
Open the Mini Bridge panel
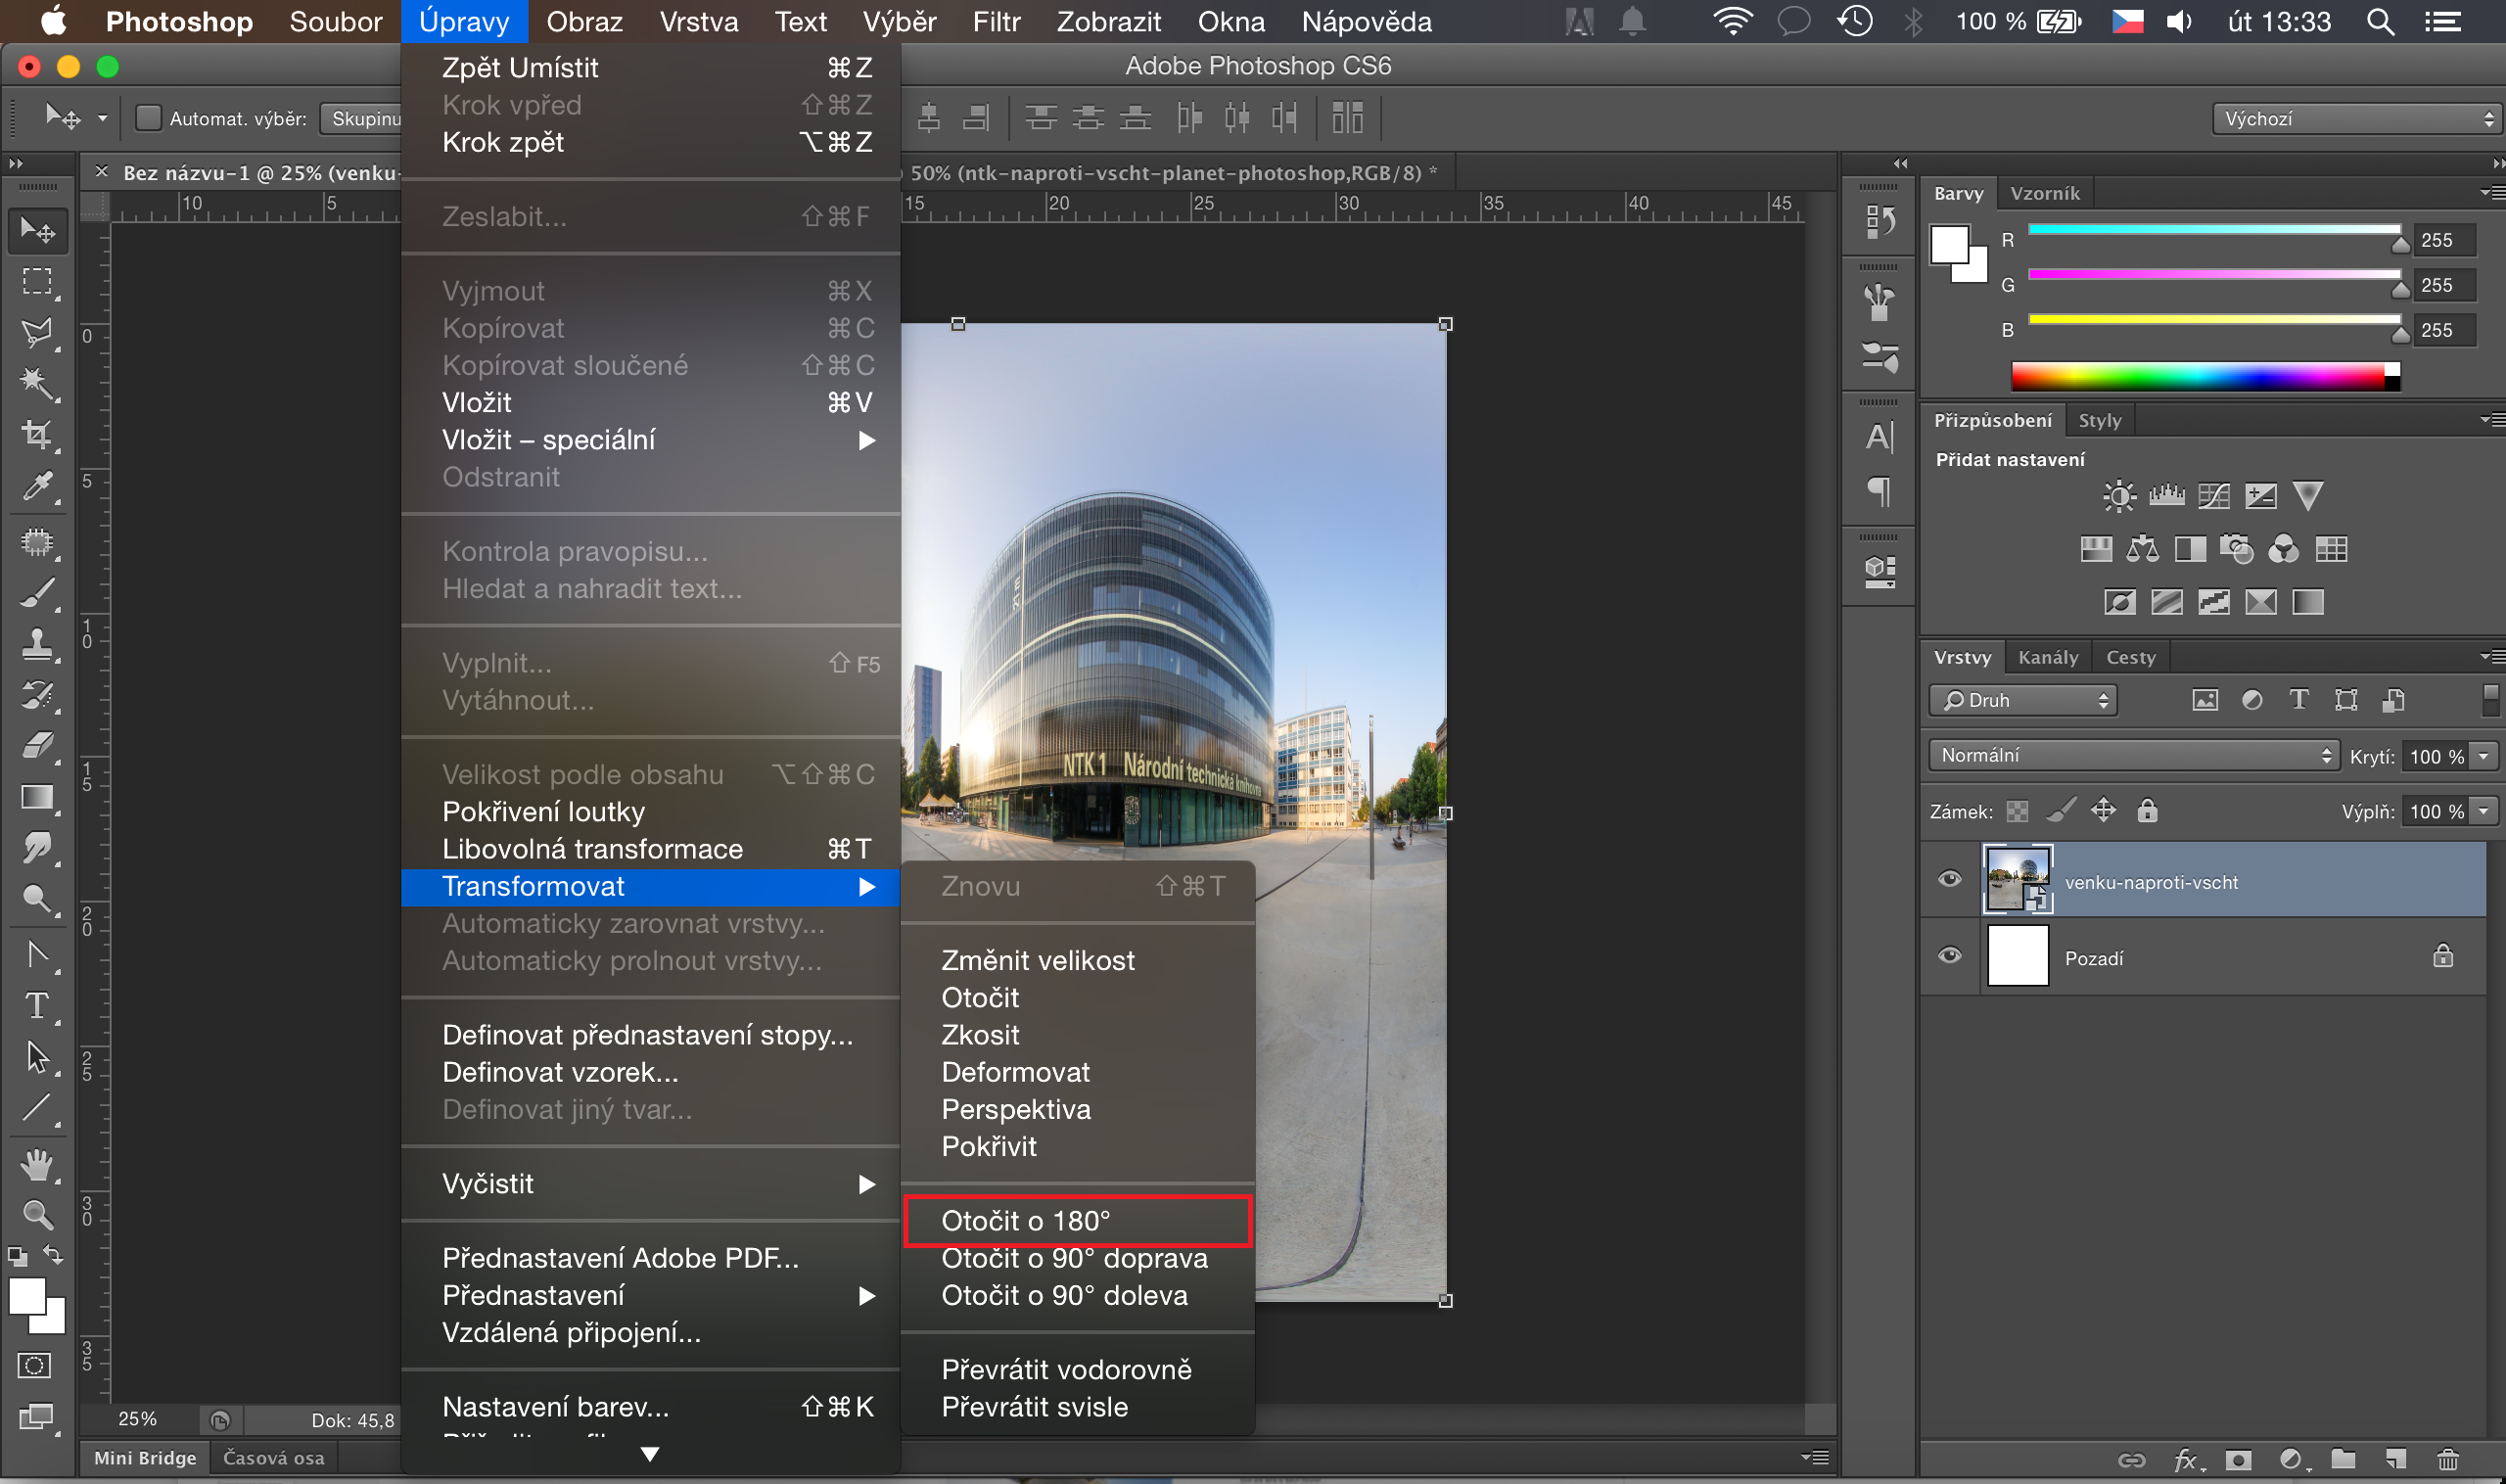145,1458
